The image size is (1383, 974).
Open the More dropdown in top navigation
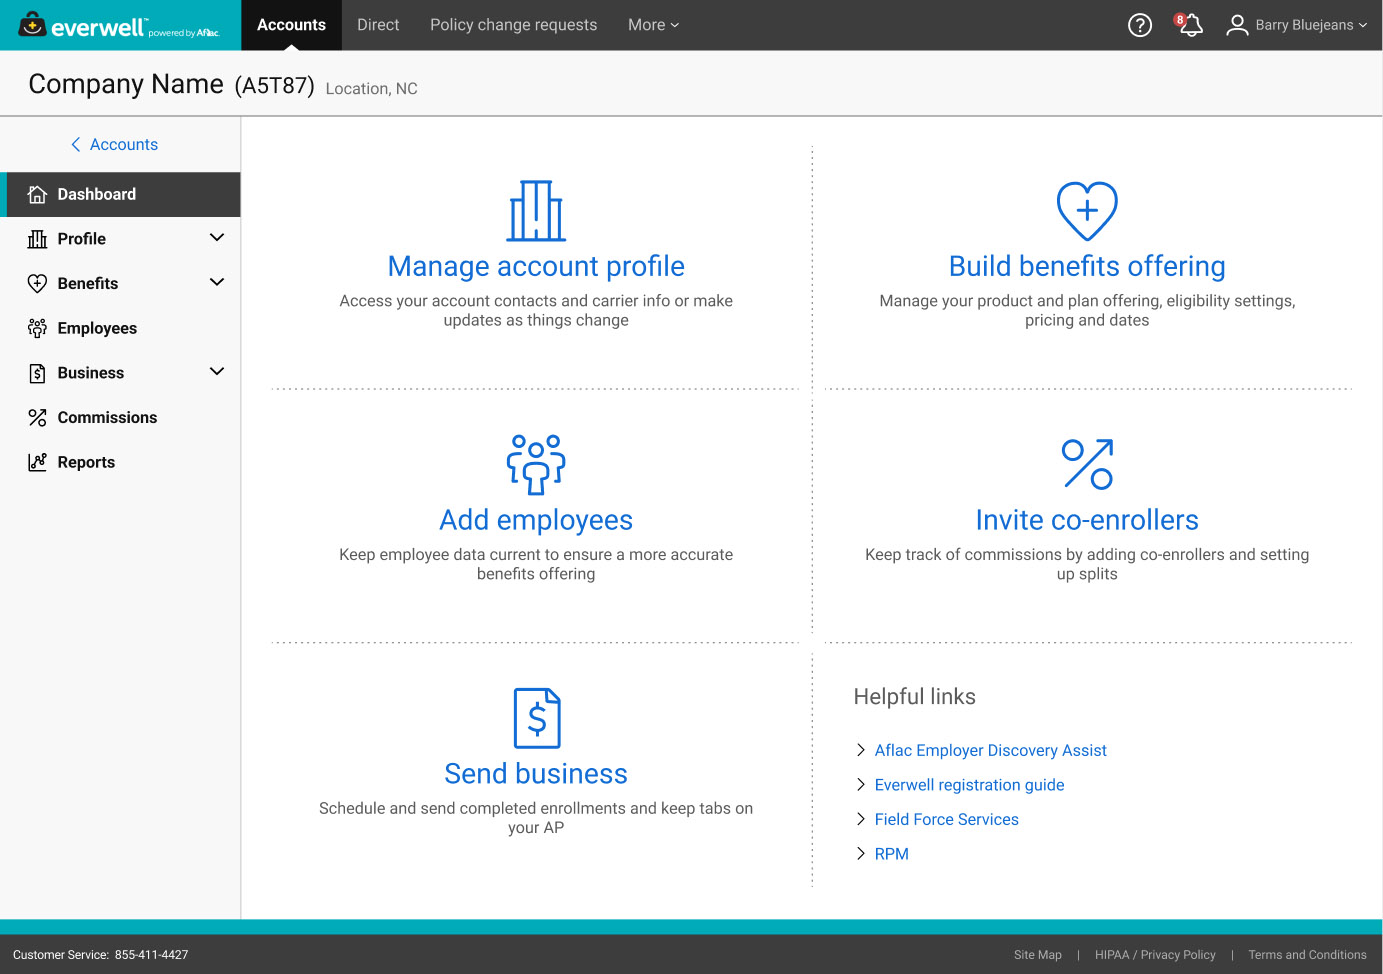[x=653, y=25]
